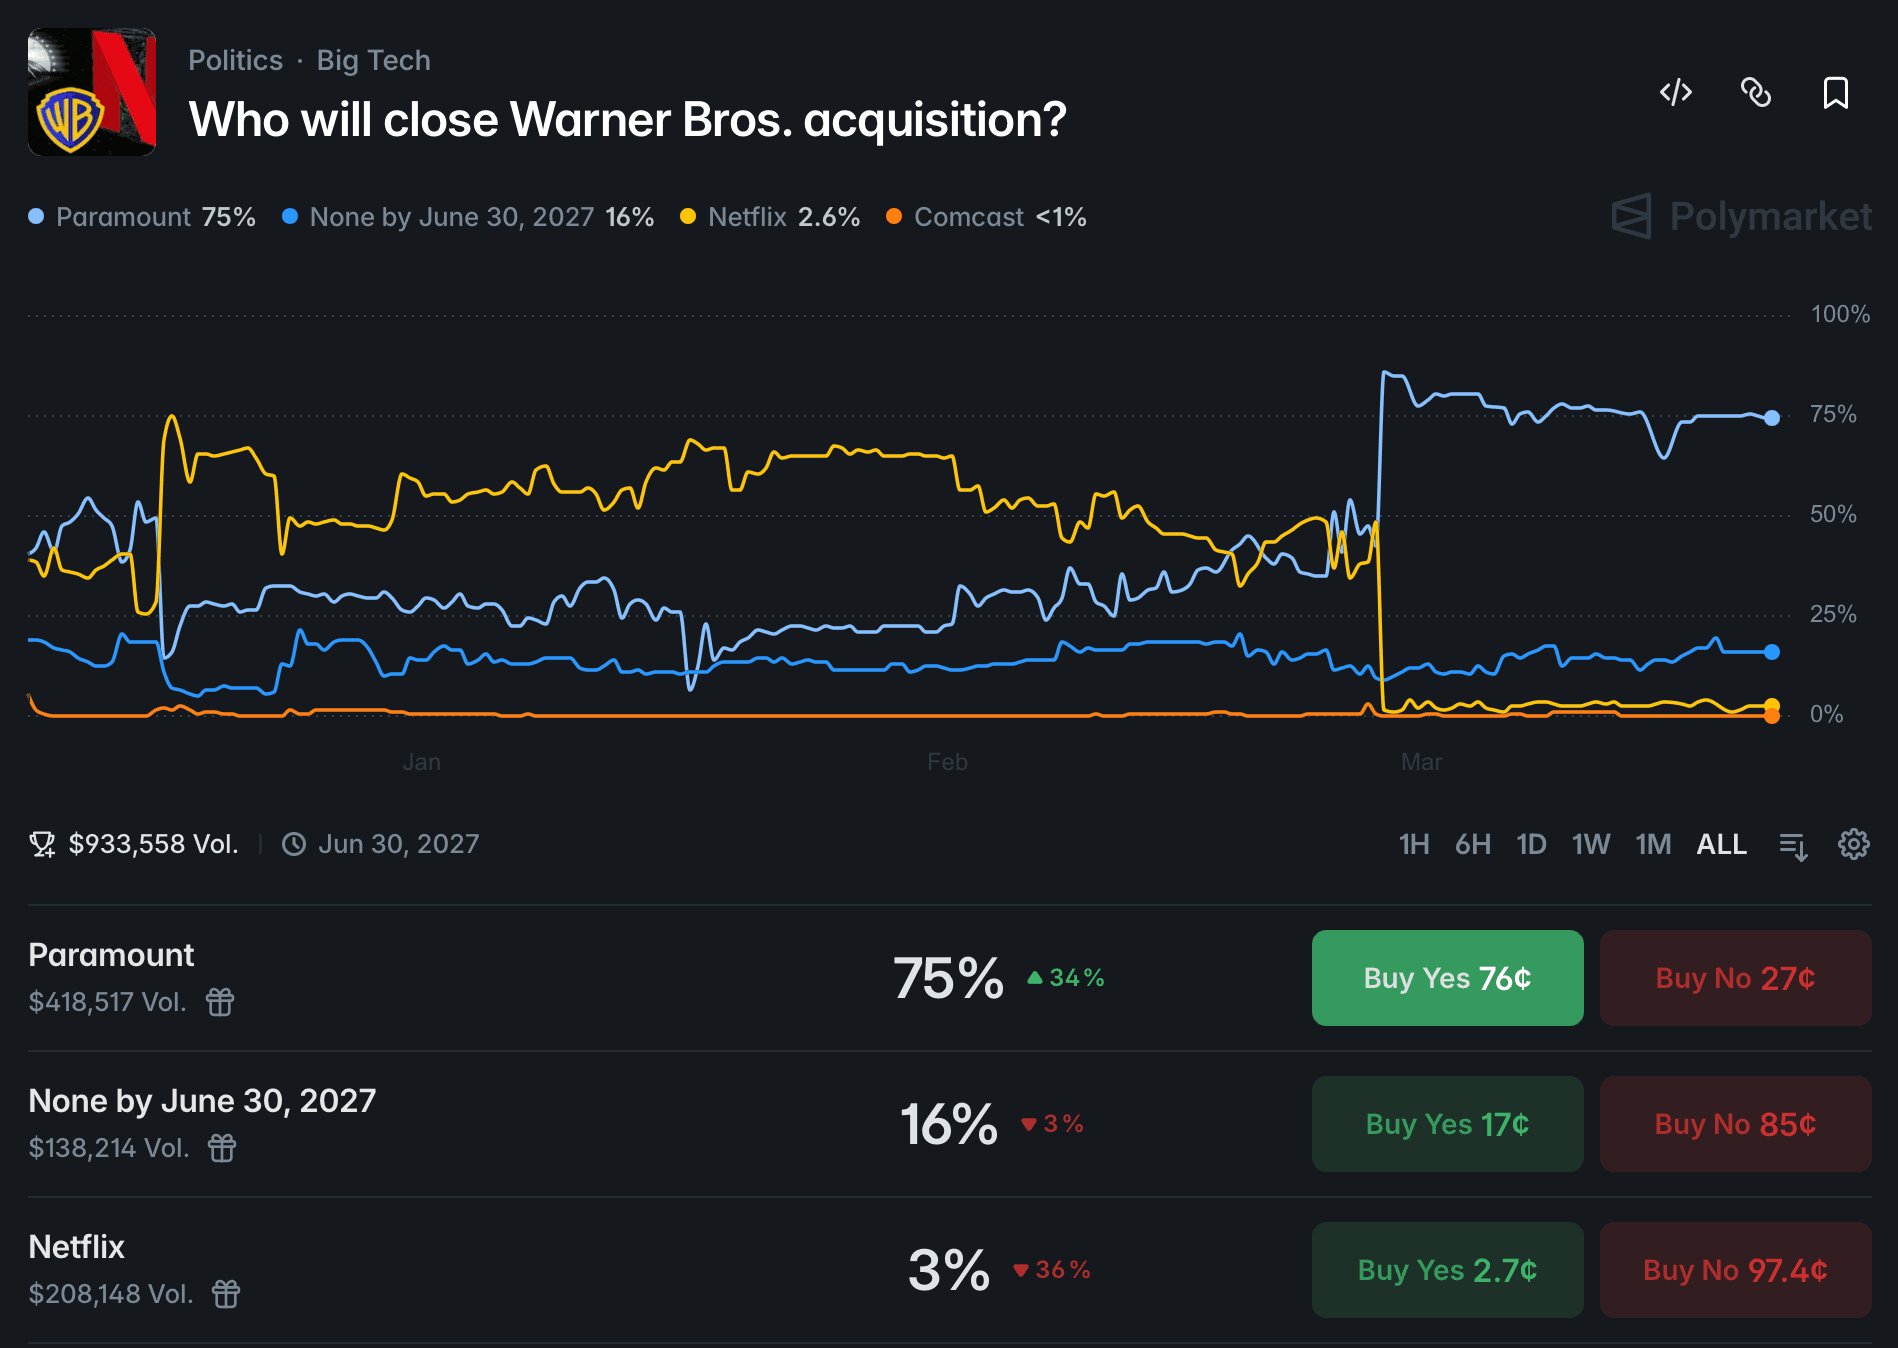Click Buy Yes 76¢ for Paramount
This screenshot has height=1348, width=1898.
tap(1446, 978)
